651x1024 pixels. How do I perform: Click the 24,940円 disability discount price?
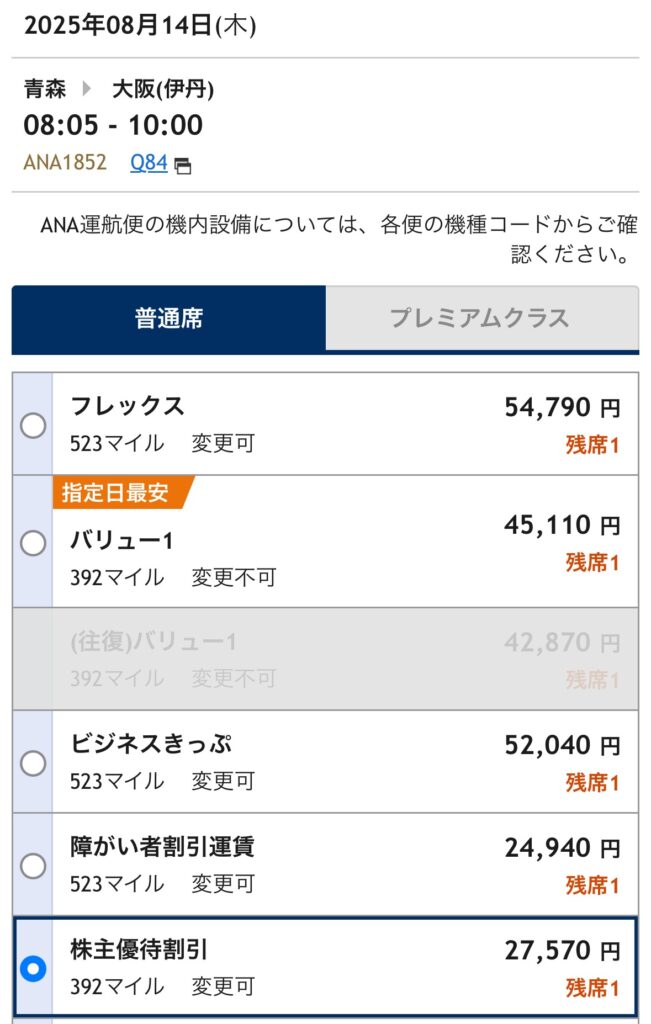(562, 848)
